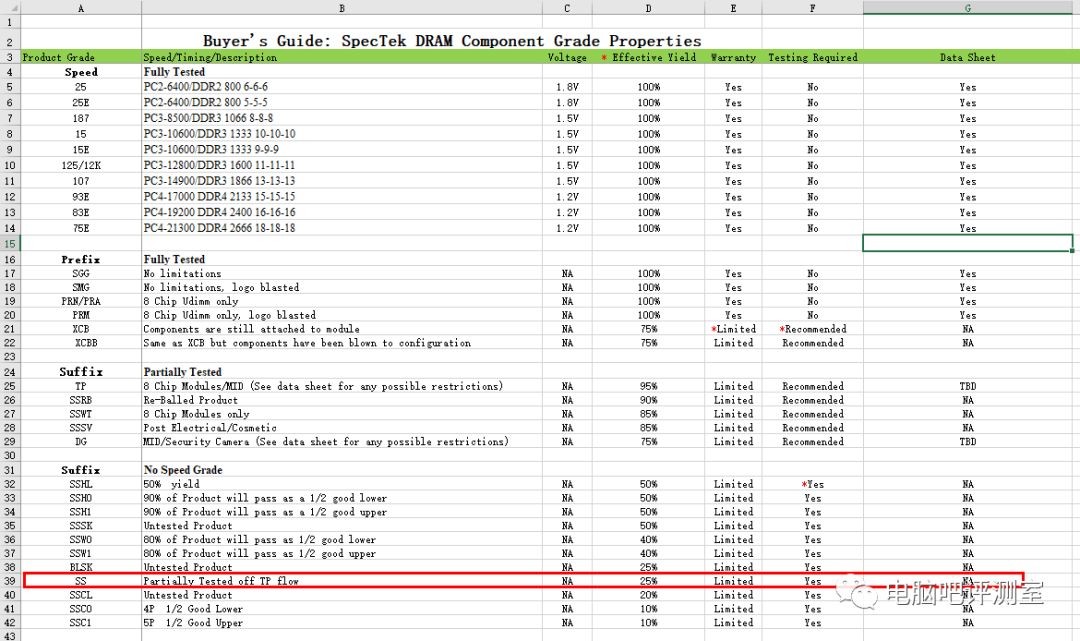Click the 'Voltage' header cell

[567, 57]
